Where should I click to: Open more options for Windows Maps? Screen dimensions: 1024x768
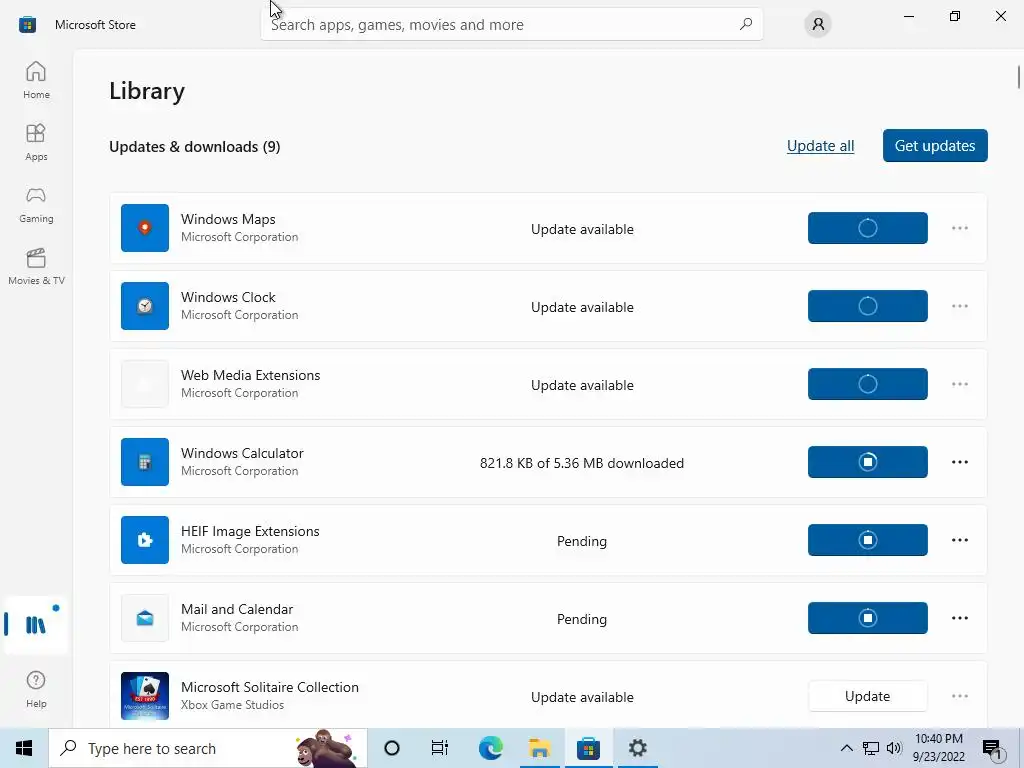point(959,228)
